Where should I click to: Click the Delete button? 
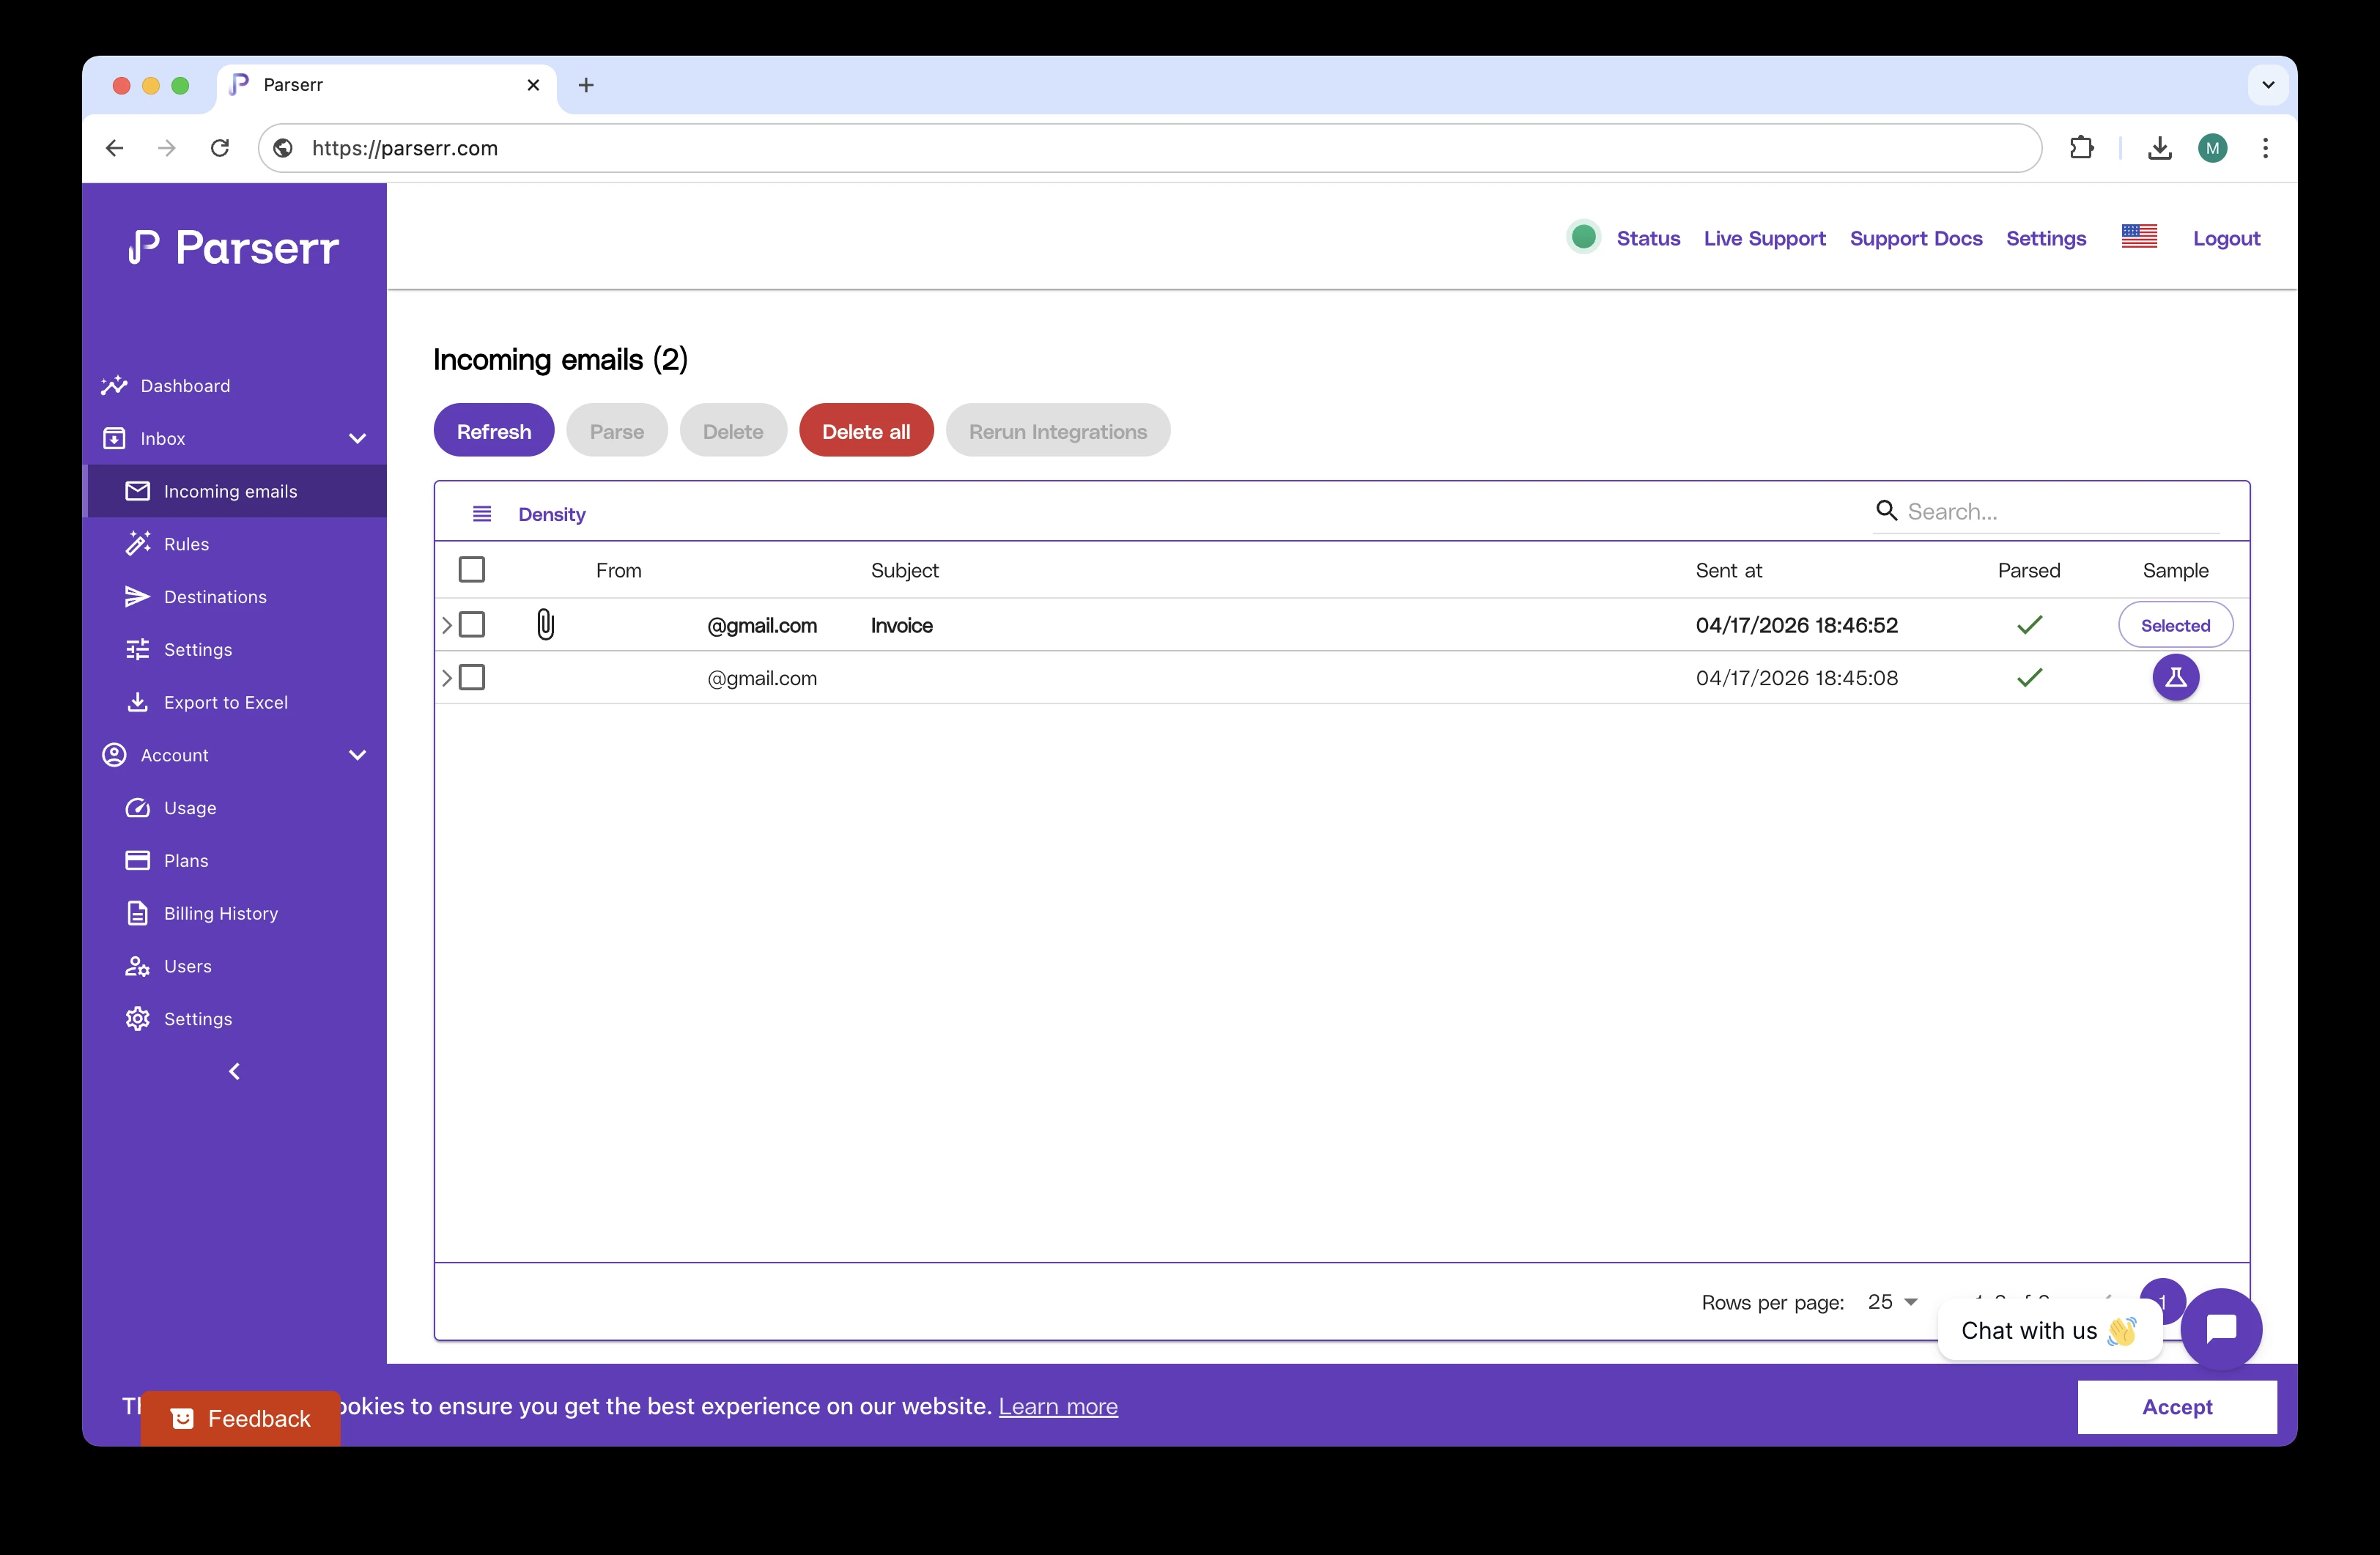coord(733,431)
